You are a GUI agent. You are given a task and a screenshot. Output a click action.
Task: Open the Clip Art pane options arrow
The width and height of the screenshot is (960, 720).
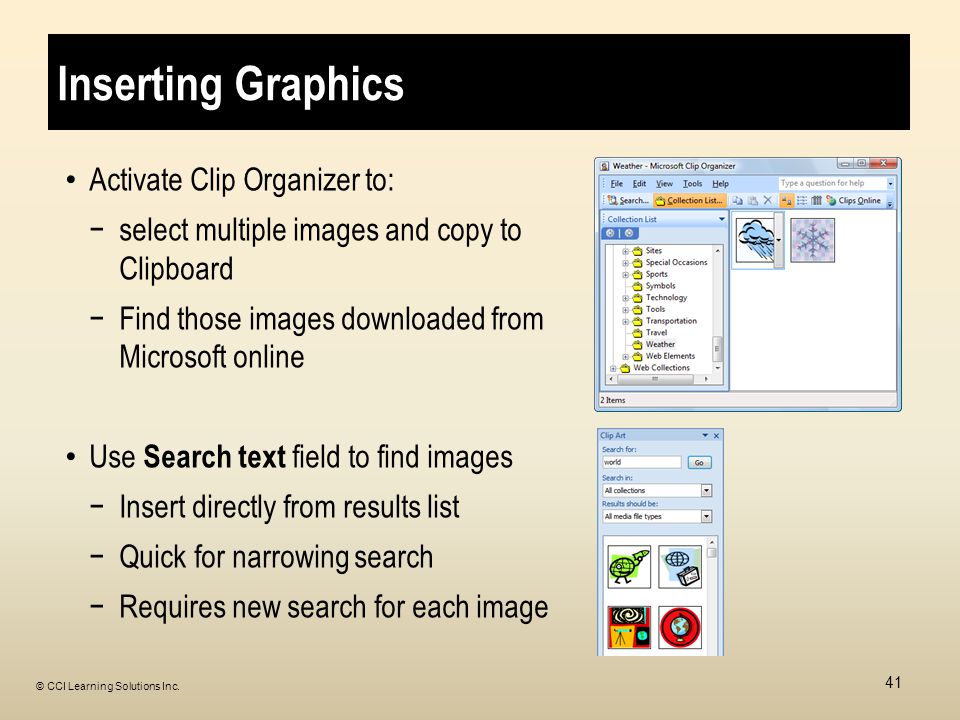(x=705, y=435)
